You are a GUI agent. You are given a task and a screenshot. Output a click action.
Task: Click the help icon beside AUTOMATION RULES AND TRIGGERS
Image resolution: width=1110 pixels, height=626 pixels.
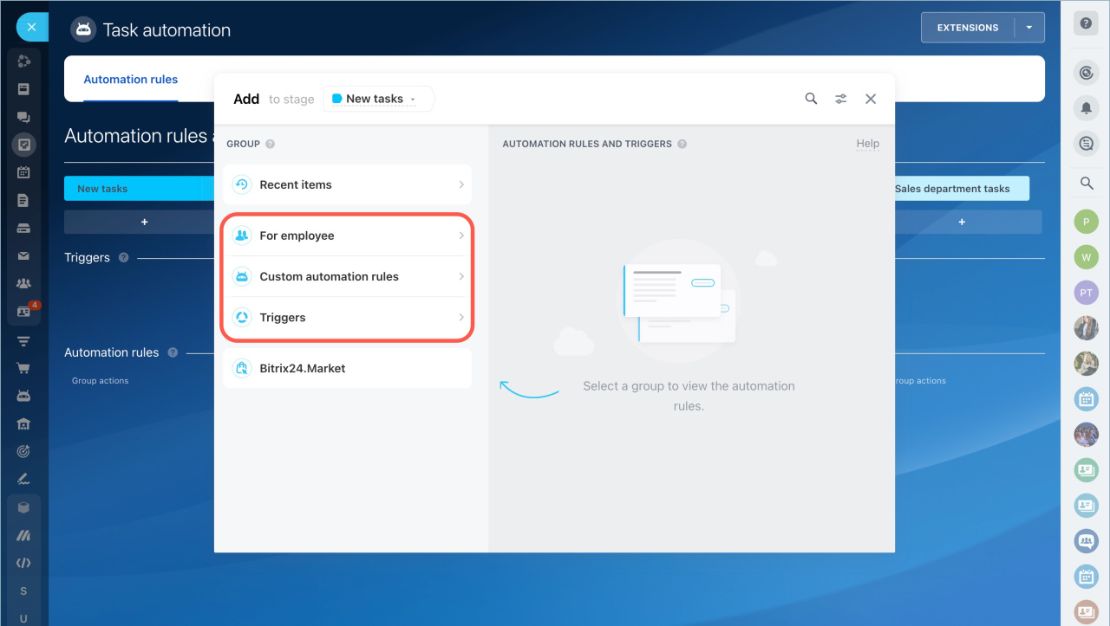(682, 144)
